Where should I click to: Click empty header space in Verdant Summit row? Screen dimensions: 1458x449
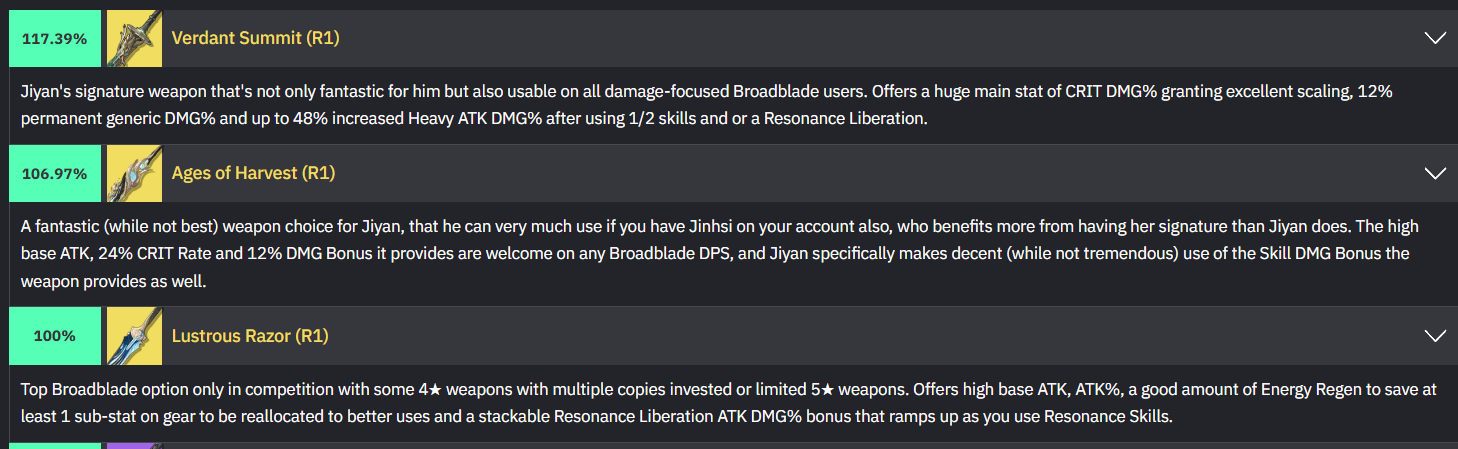pos(880,38)
